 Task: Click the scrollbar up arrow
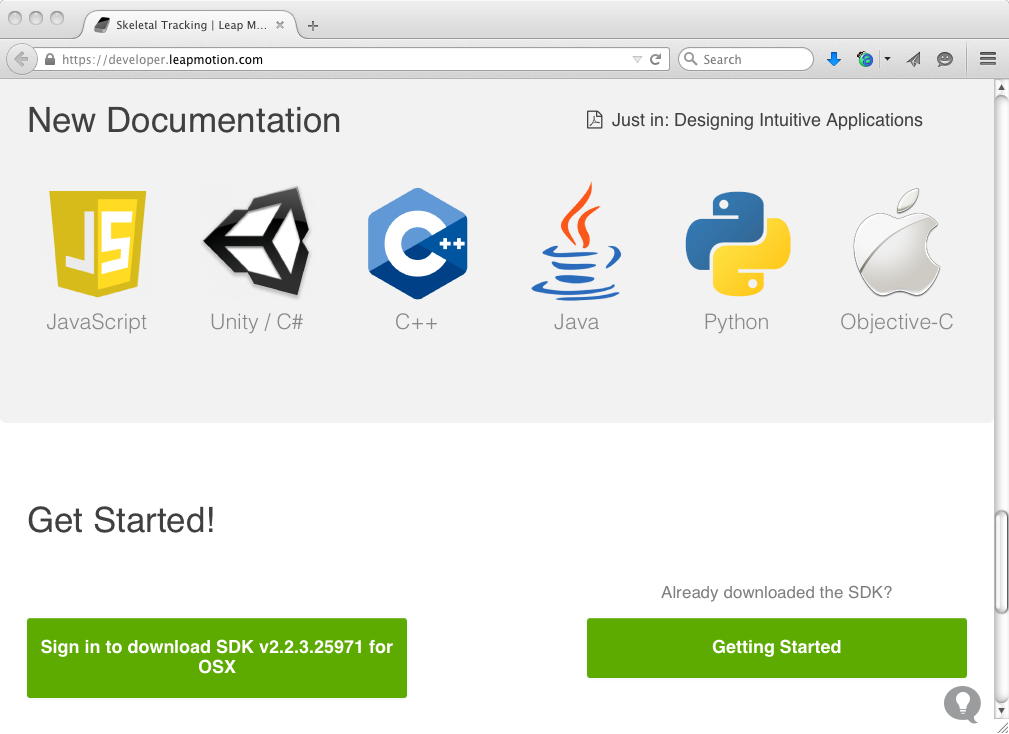[x=1001, y=86]
